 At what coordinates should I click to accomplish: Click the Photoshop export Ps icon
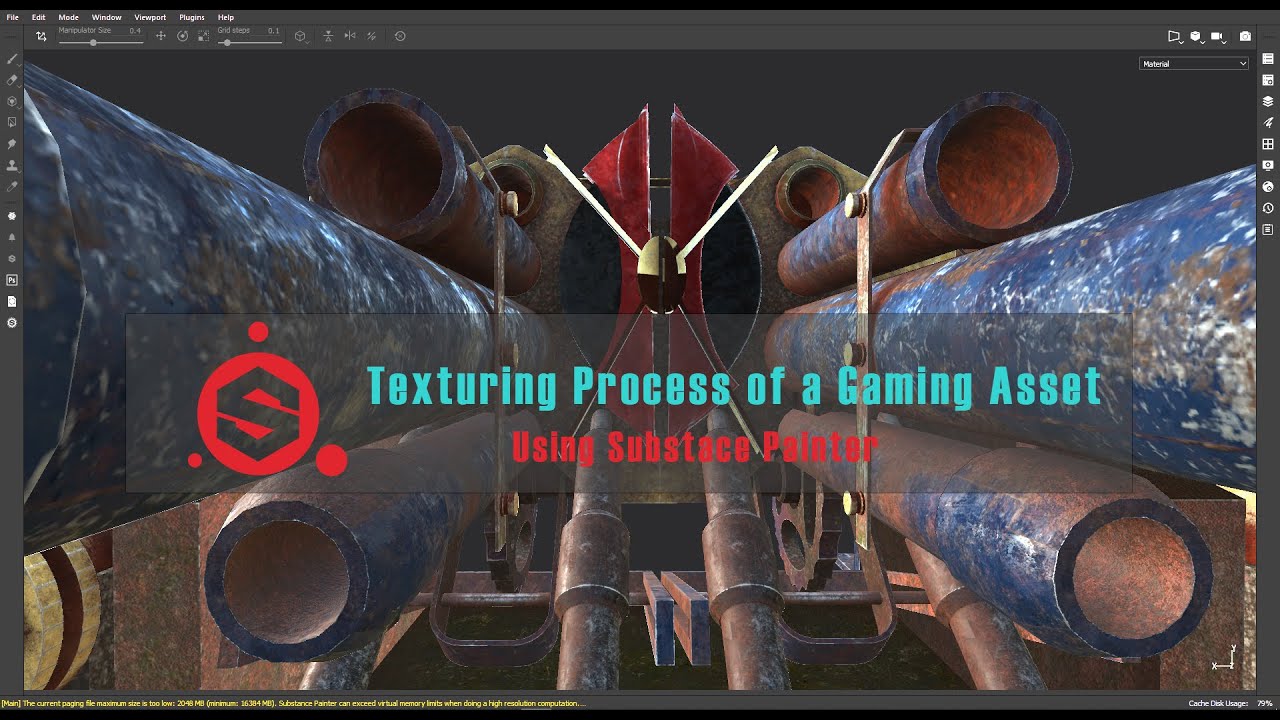(x=12, y=280)
